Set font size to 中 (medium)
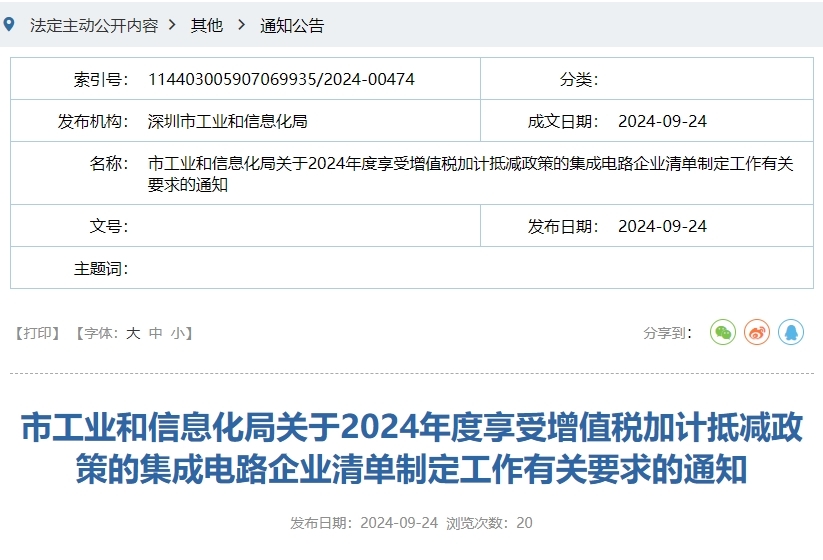 tap(155, 333)
